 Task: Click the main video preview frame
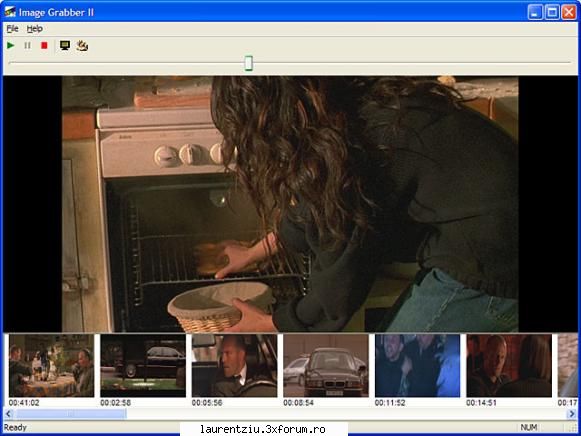(x=290, y=204)
